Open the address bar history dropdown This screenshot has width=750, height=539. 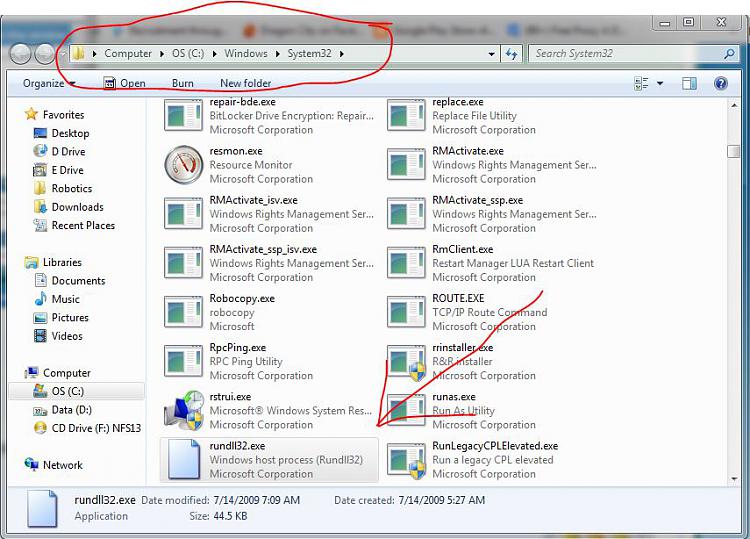click(491, 54)
